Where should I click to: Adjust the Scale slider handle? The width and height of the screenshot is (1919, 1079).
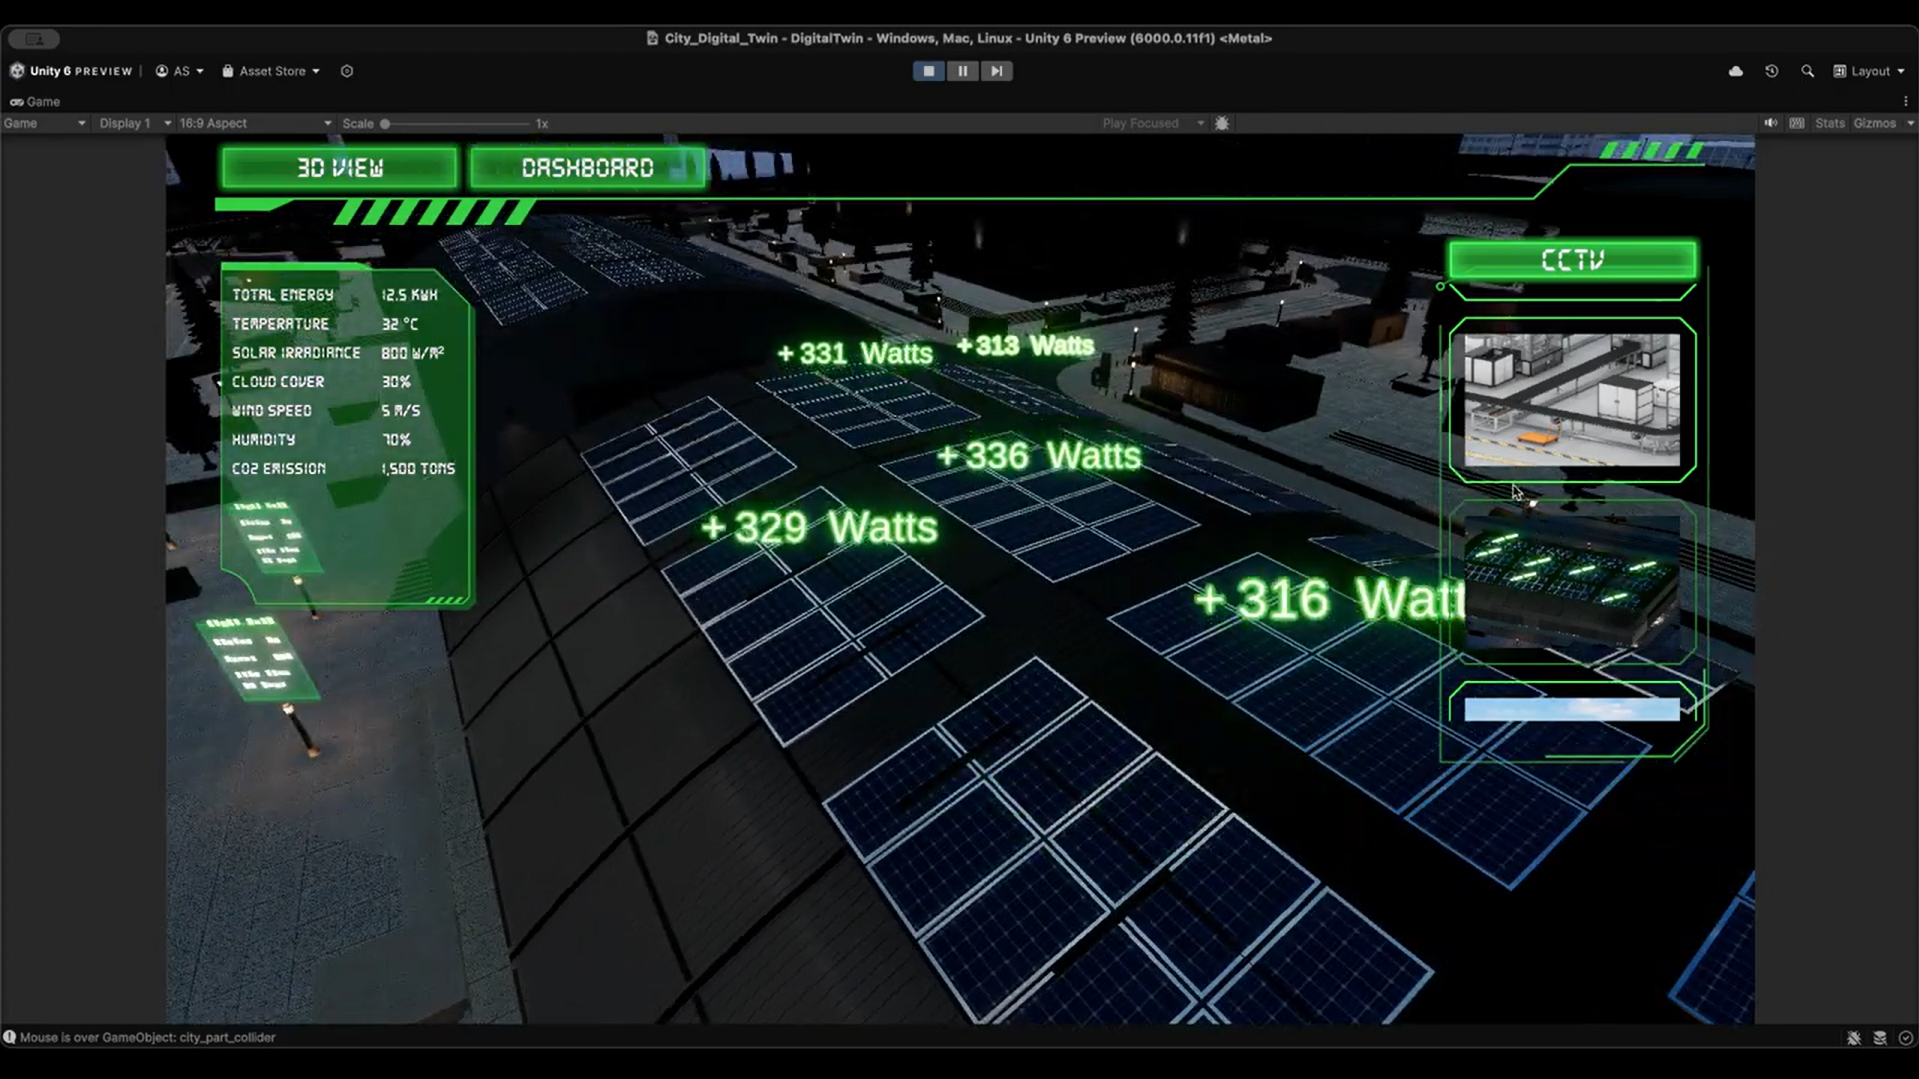385,124
